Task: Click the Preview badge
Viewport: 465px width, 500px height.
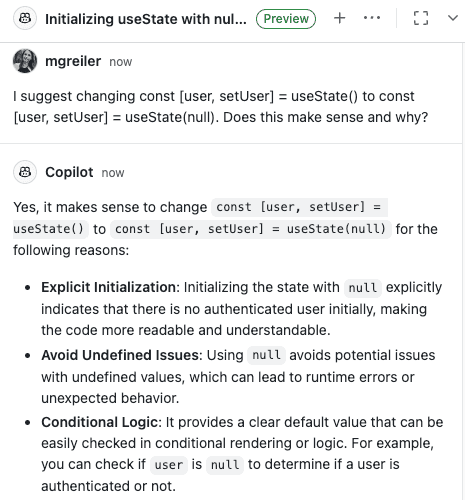Action: [286, 19]
